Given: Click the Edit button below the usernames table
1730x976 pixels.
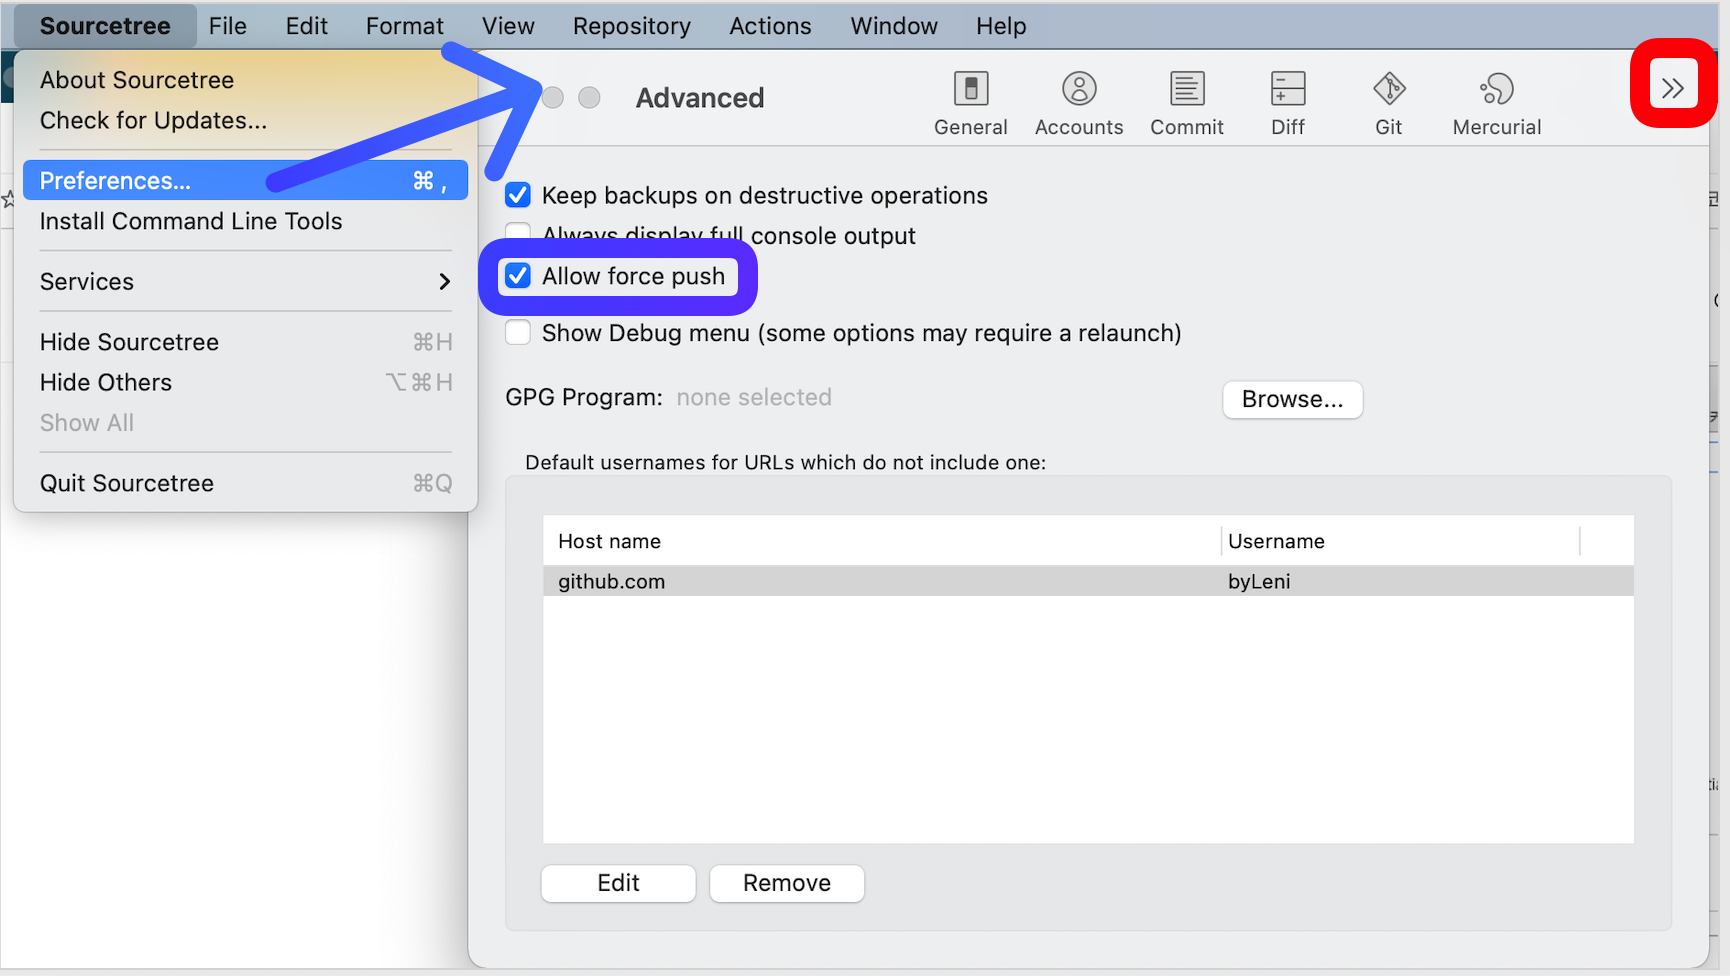Looking at the screenshot, I should click(618, 883).
